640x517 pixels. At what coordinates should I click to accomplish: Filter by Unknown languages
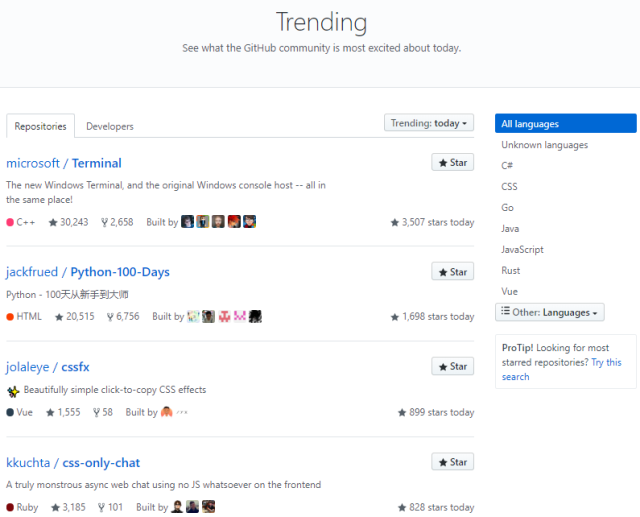[x=544, y=145]
